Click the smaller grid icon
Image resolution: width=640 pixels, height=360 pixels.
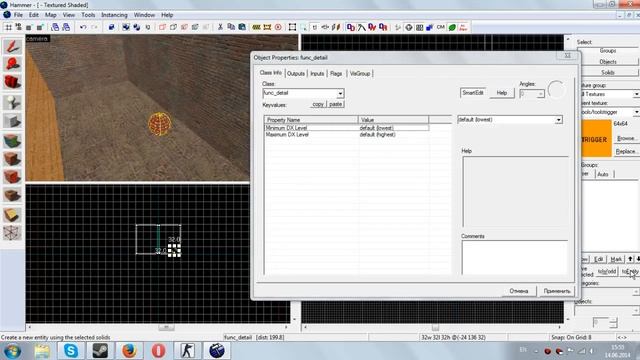click(29, 27)
